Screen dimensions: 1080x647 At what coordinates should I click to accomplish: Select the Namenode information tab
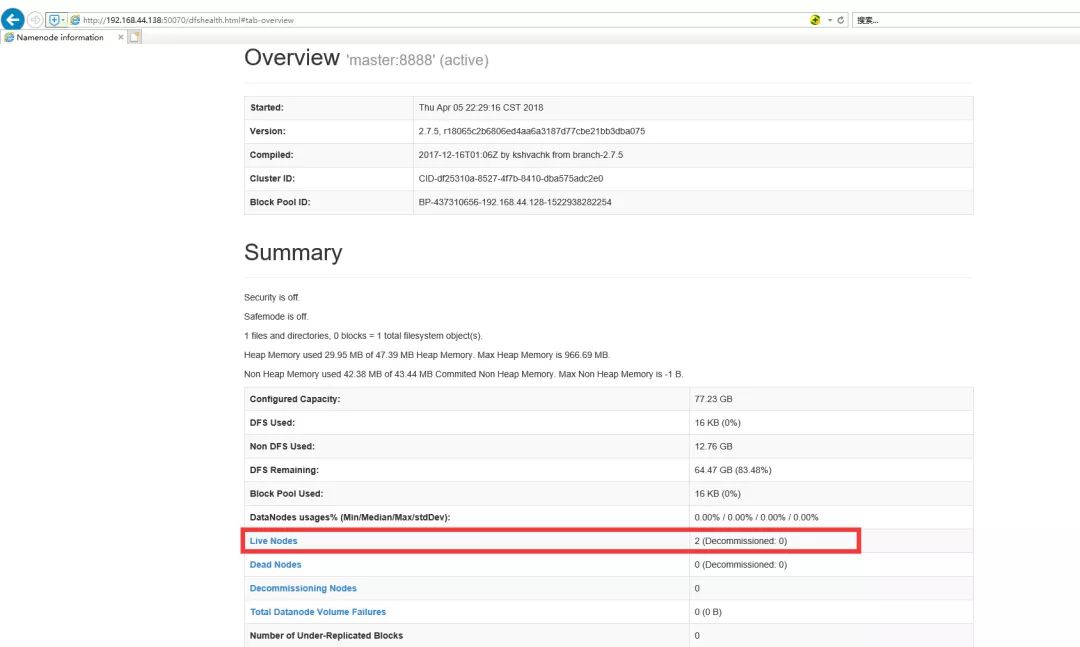60,37
